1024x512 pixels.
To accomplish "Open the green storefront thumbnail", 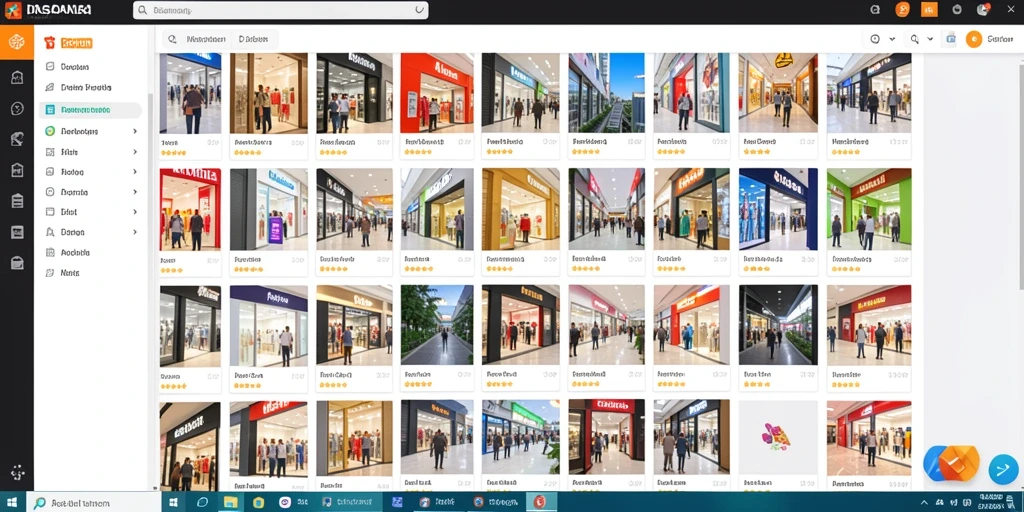I will pos(869,209).
